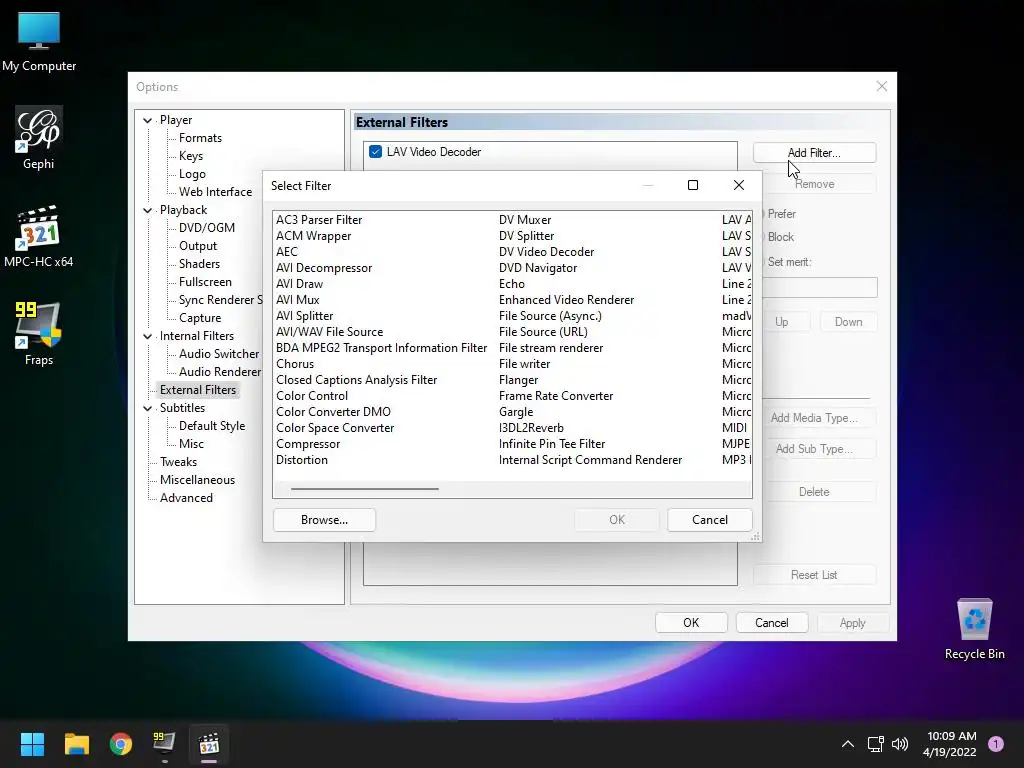Viewport: 1024px width, 768px height.
Task: Launch the MPC-HC x64 desktop shortcut
Action: click(x=39, y=236)
